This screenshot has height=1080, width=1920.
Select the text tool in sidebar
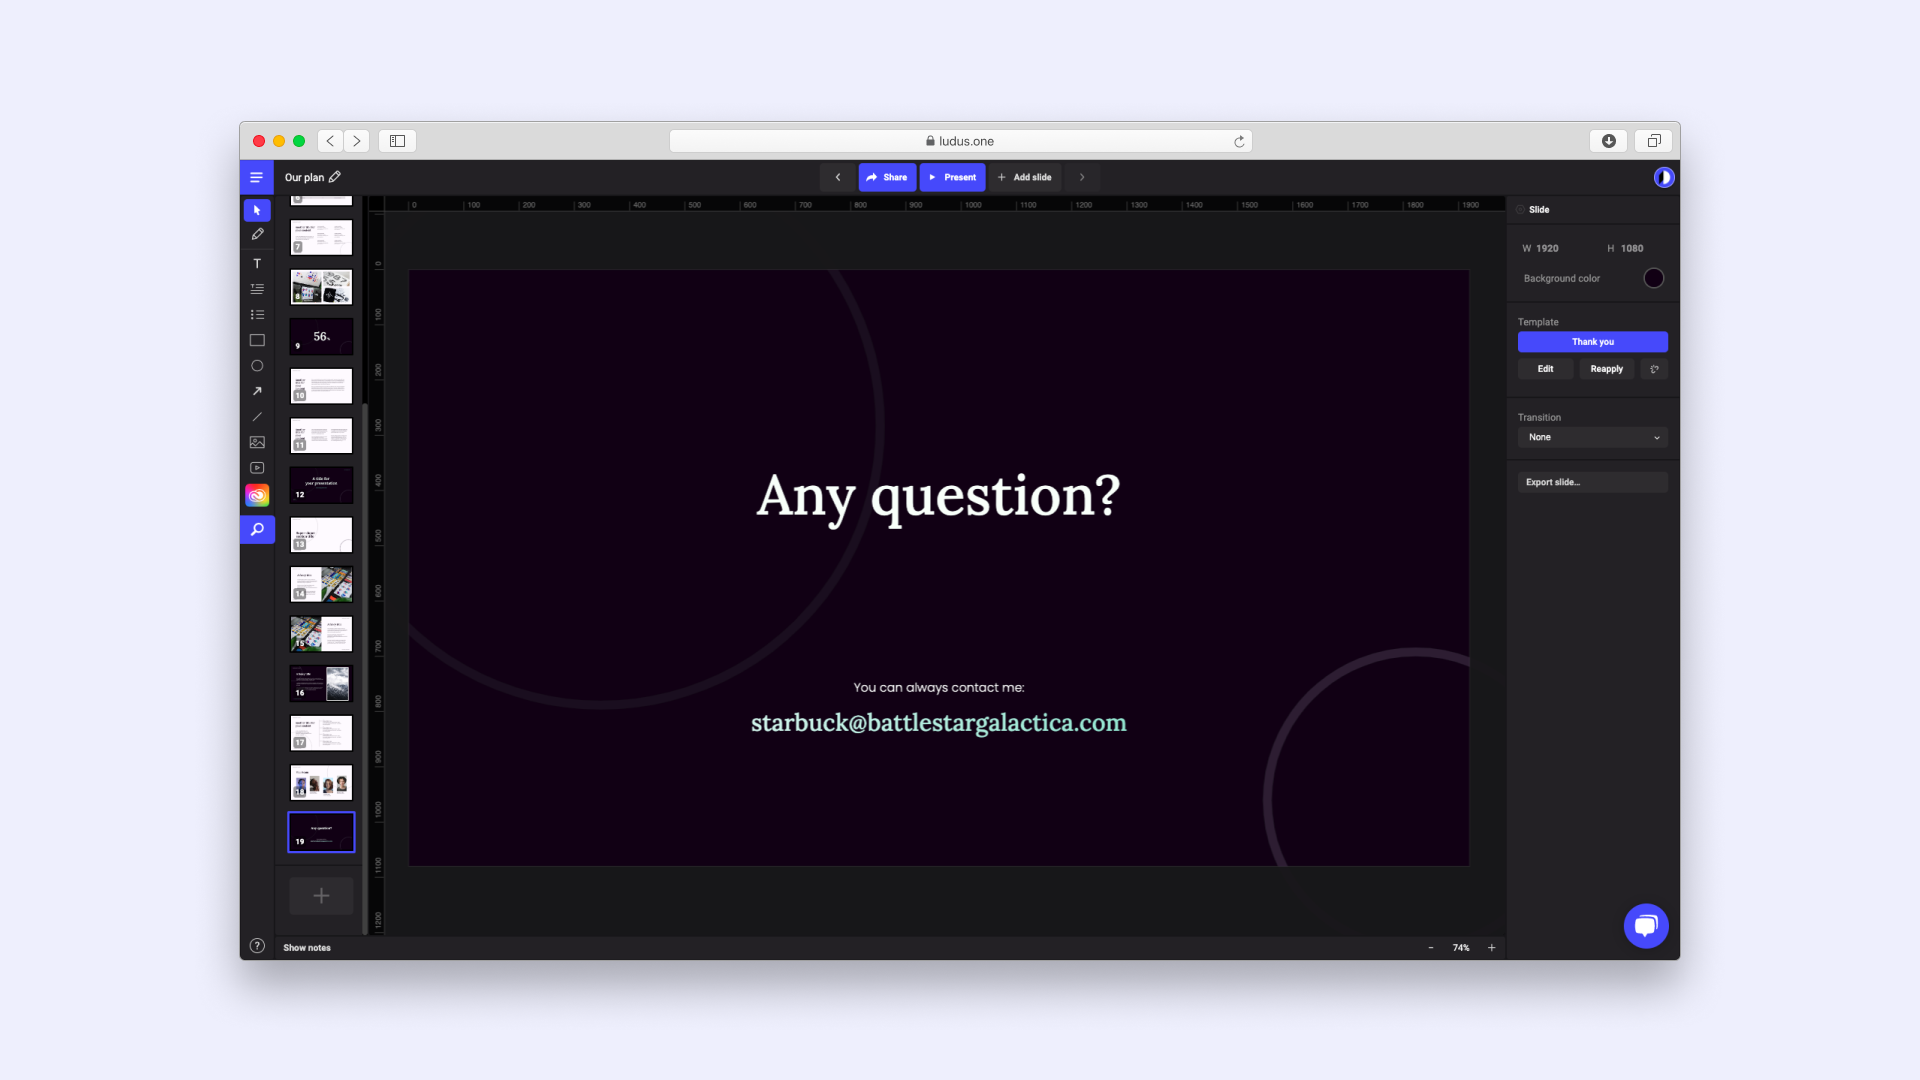[257, 262]
